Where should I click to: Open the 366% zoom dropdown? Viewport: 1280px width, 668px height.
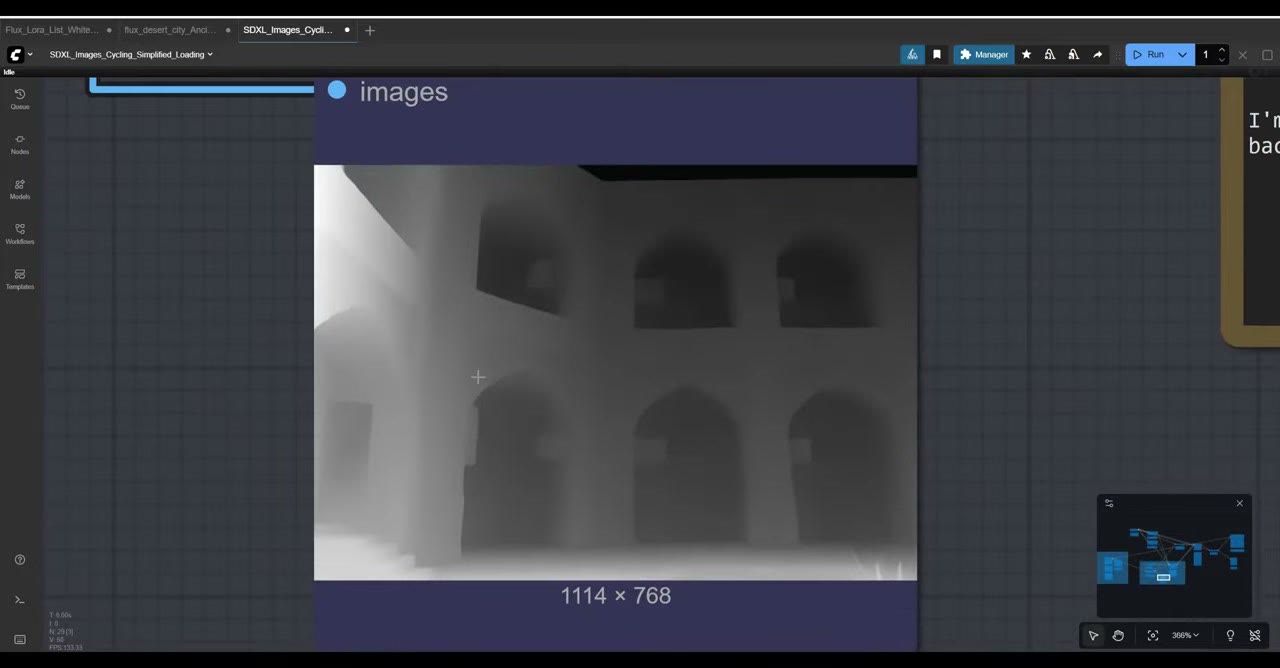1185,635
